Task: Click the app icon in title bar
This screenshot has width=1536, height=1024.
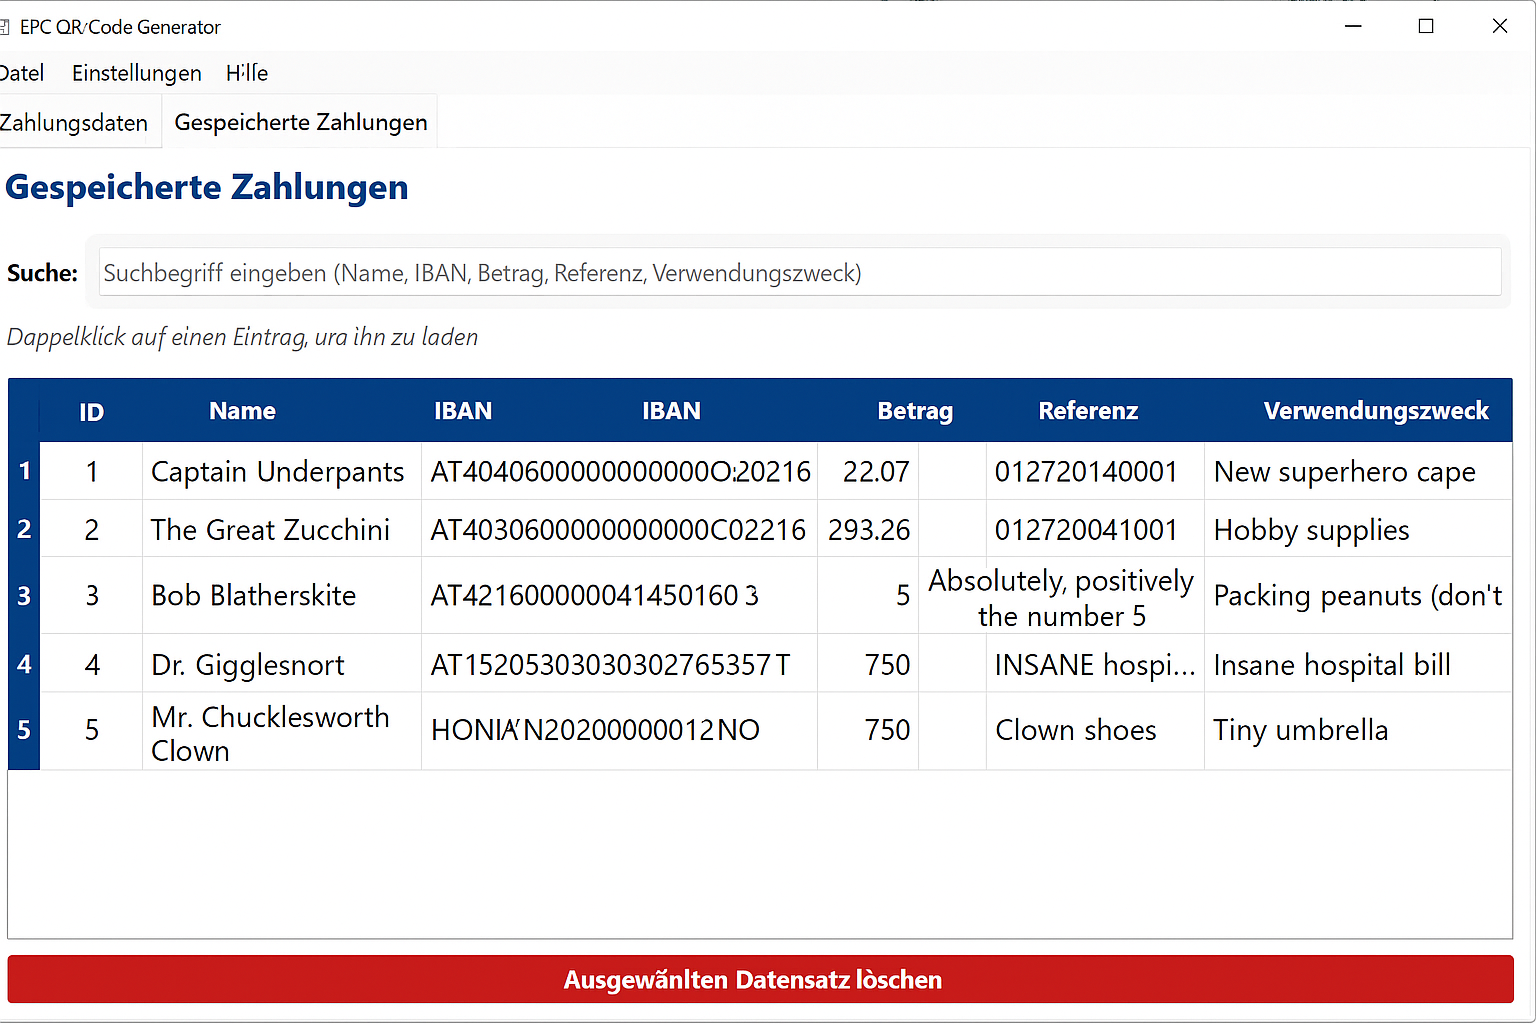Action: pos(4,27)
